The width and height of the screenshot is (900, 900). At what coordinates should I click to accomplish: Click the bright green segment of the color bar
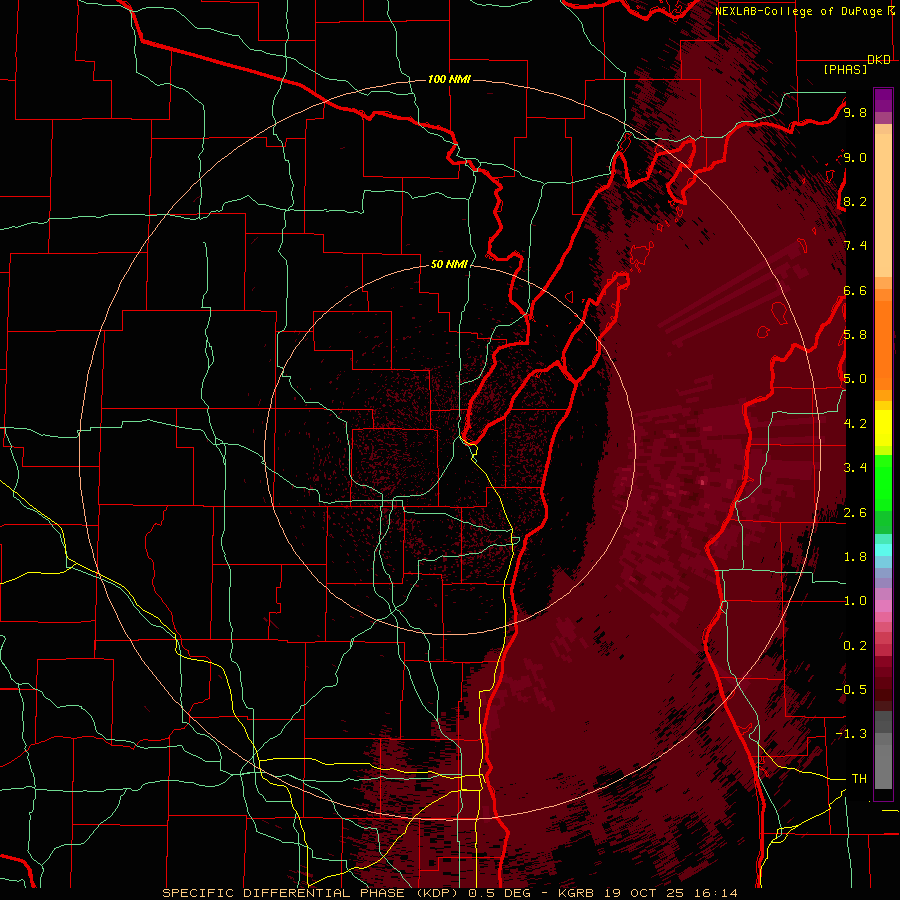[x=883, y=482]
